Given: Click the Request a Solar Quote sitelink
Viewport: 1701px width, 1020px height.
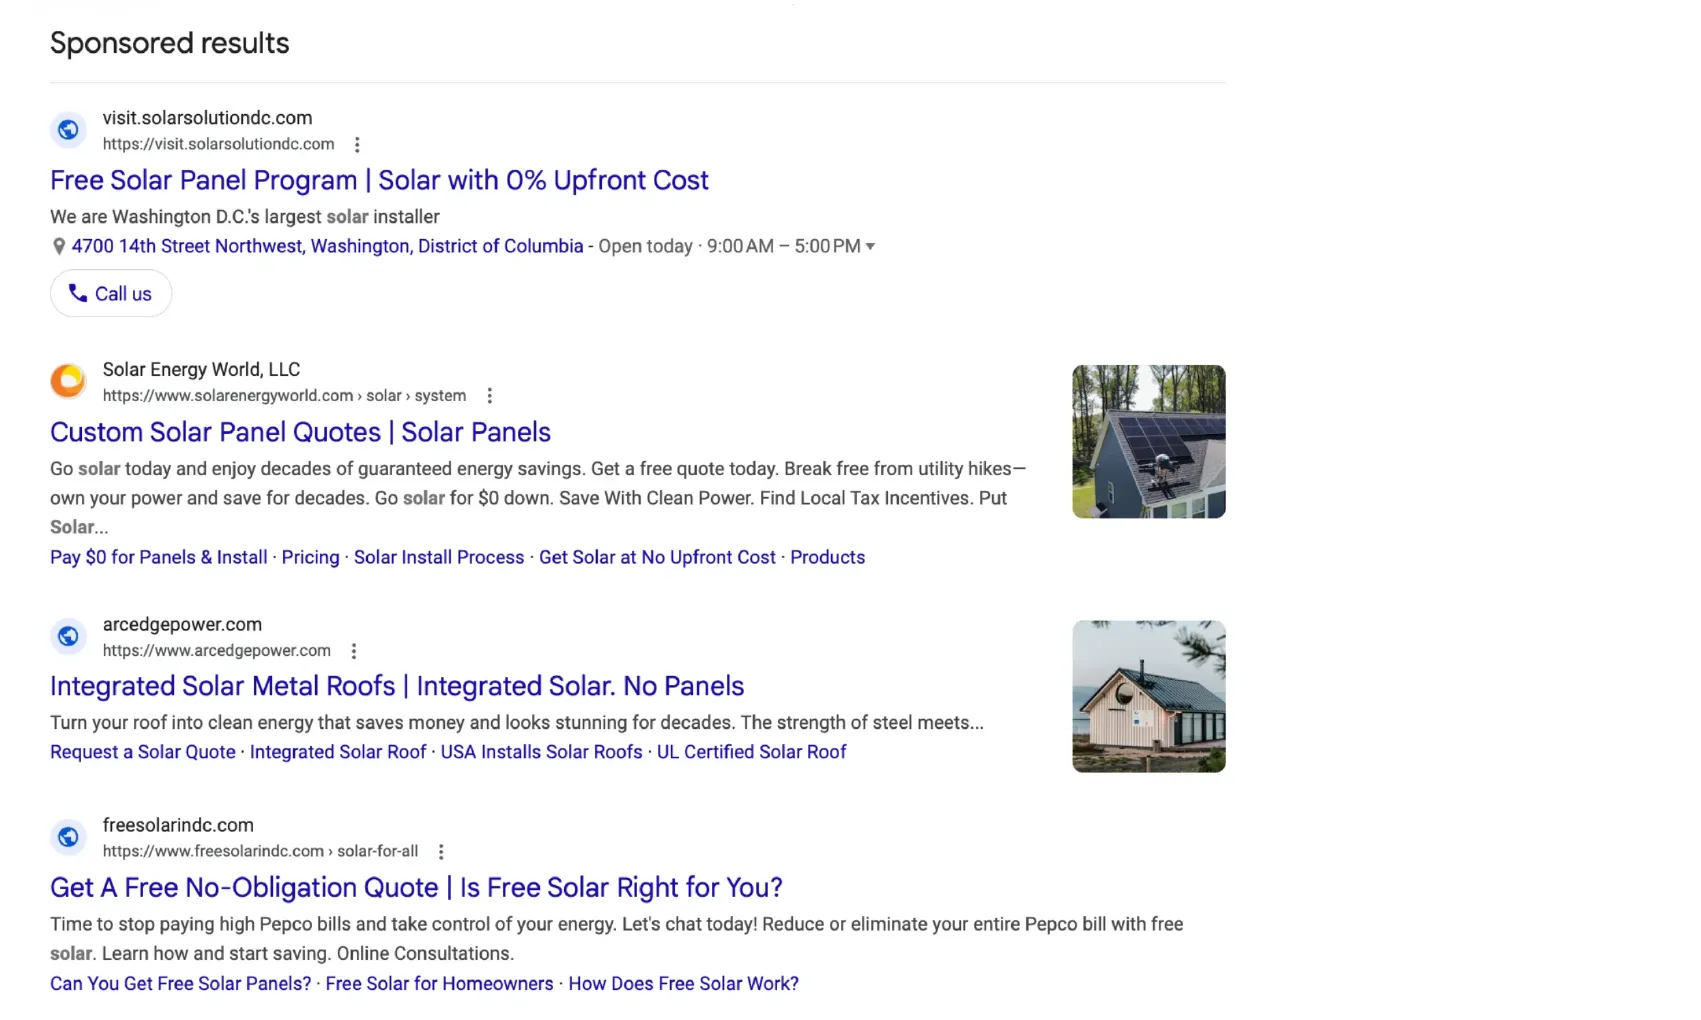Looking at the screenshot, I should tap(142, 751).
